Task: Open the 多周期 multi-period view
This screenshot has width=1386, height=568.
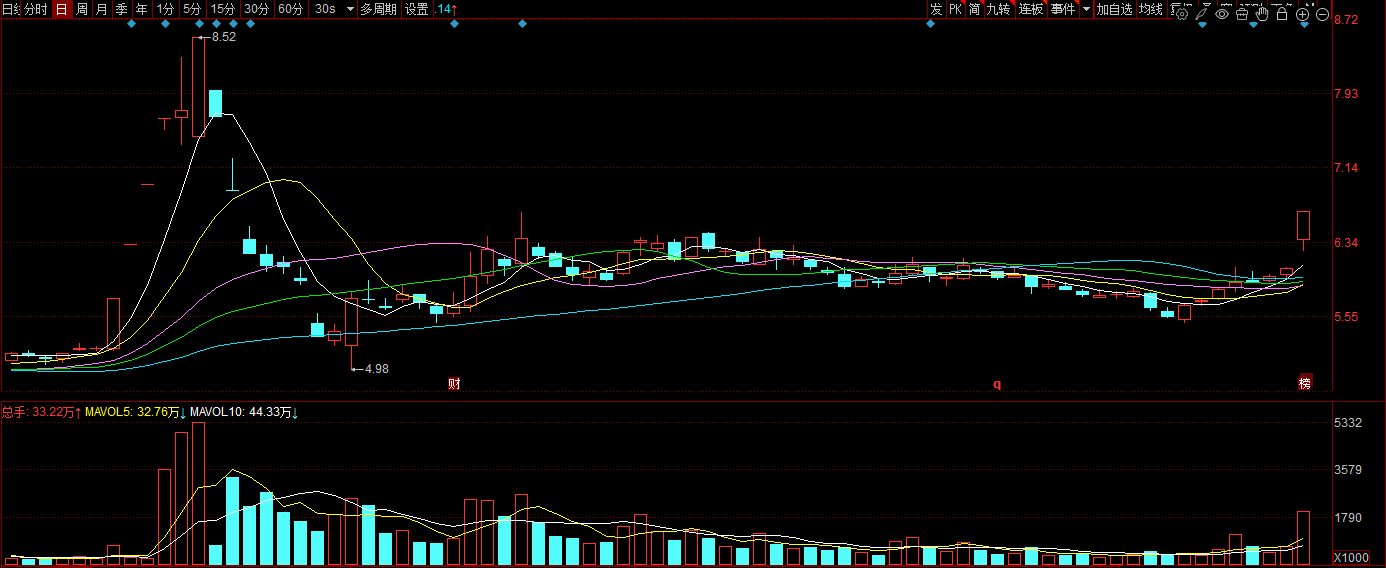Action: [378, 9]
